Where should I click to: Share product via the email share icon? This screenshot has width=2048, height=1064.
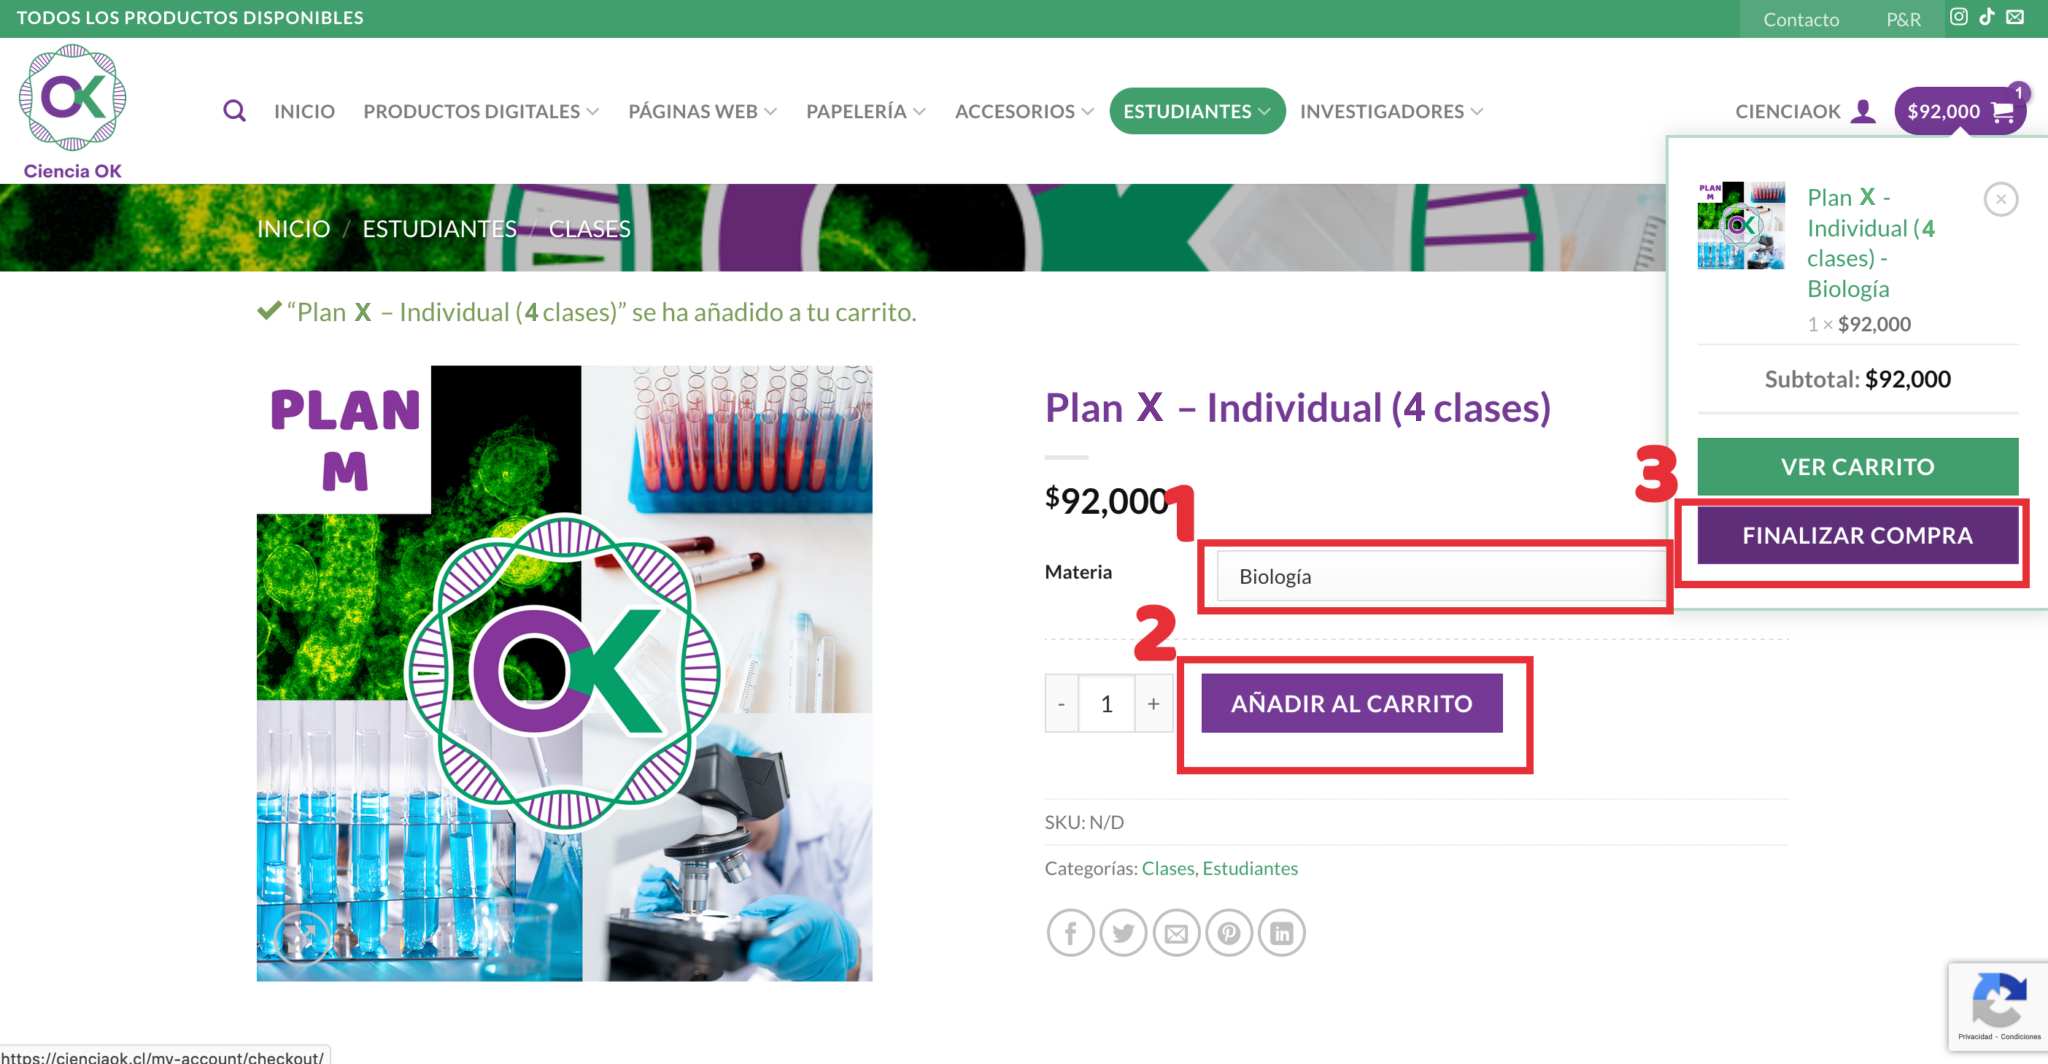(x=1176, y=932)
